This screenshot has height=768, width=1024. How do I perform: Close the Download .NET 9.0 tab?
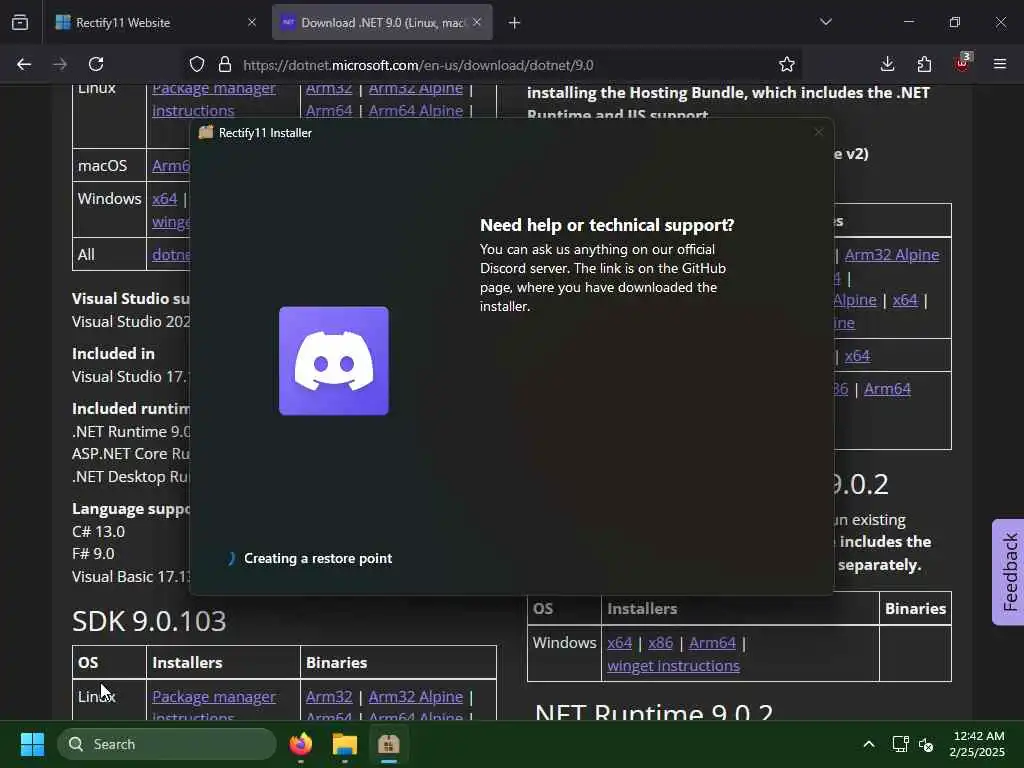477,22
